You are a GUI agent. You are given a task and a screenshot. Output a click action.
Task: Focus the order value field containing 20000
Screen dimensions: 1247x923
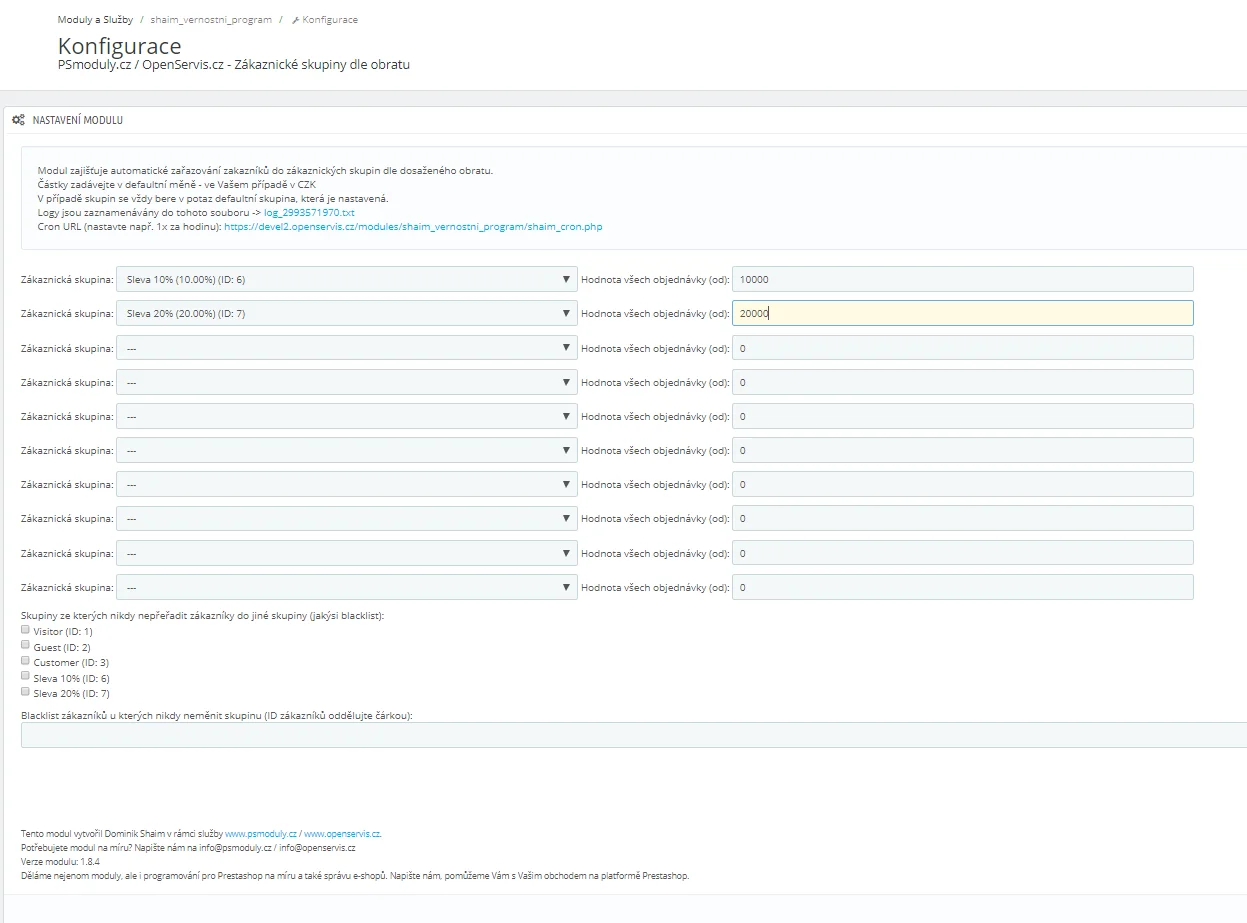[x=962, y=313]
